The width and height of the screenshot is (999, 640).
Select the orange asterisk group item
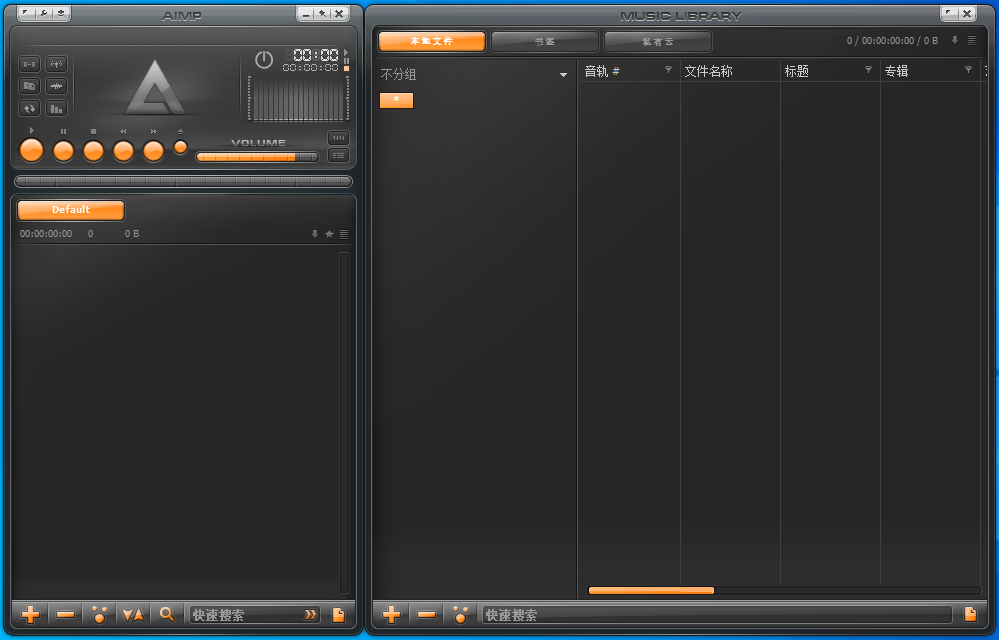pyautogui.click(x=396, y=100)
